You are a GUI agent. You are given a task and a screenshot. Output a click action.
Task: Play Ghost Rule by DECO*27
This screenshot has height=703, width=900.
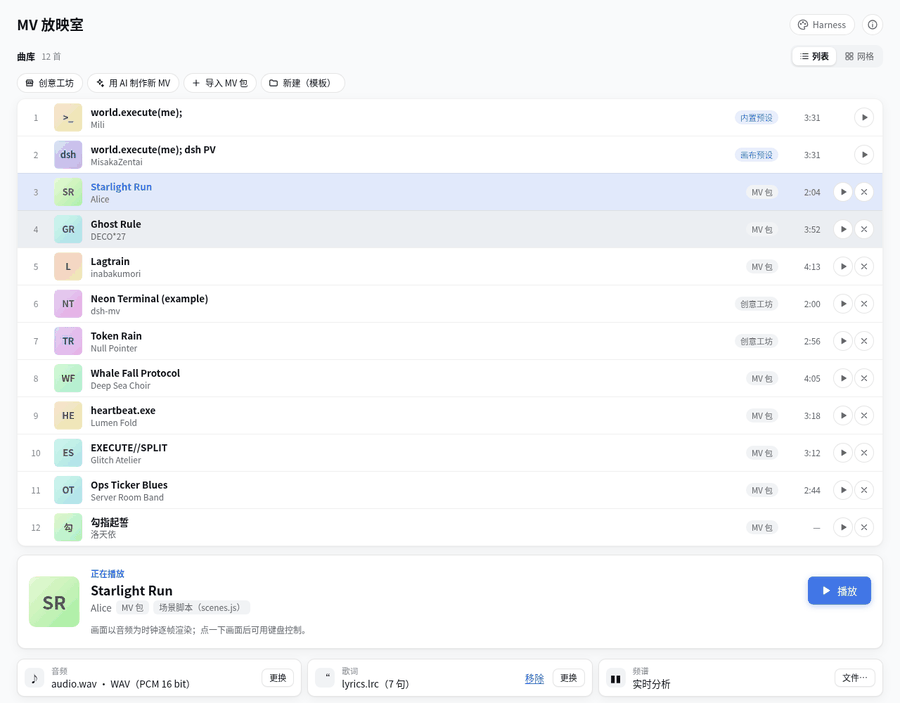click(x=843, y=230)
